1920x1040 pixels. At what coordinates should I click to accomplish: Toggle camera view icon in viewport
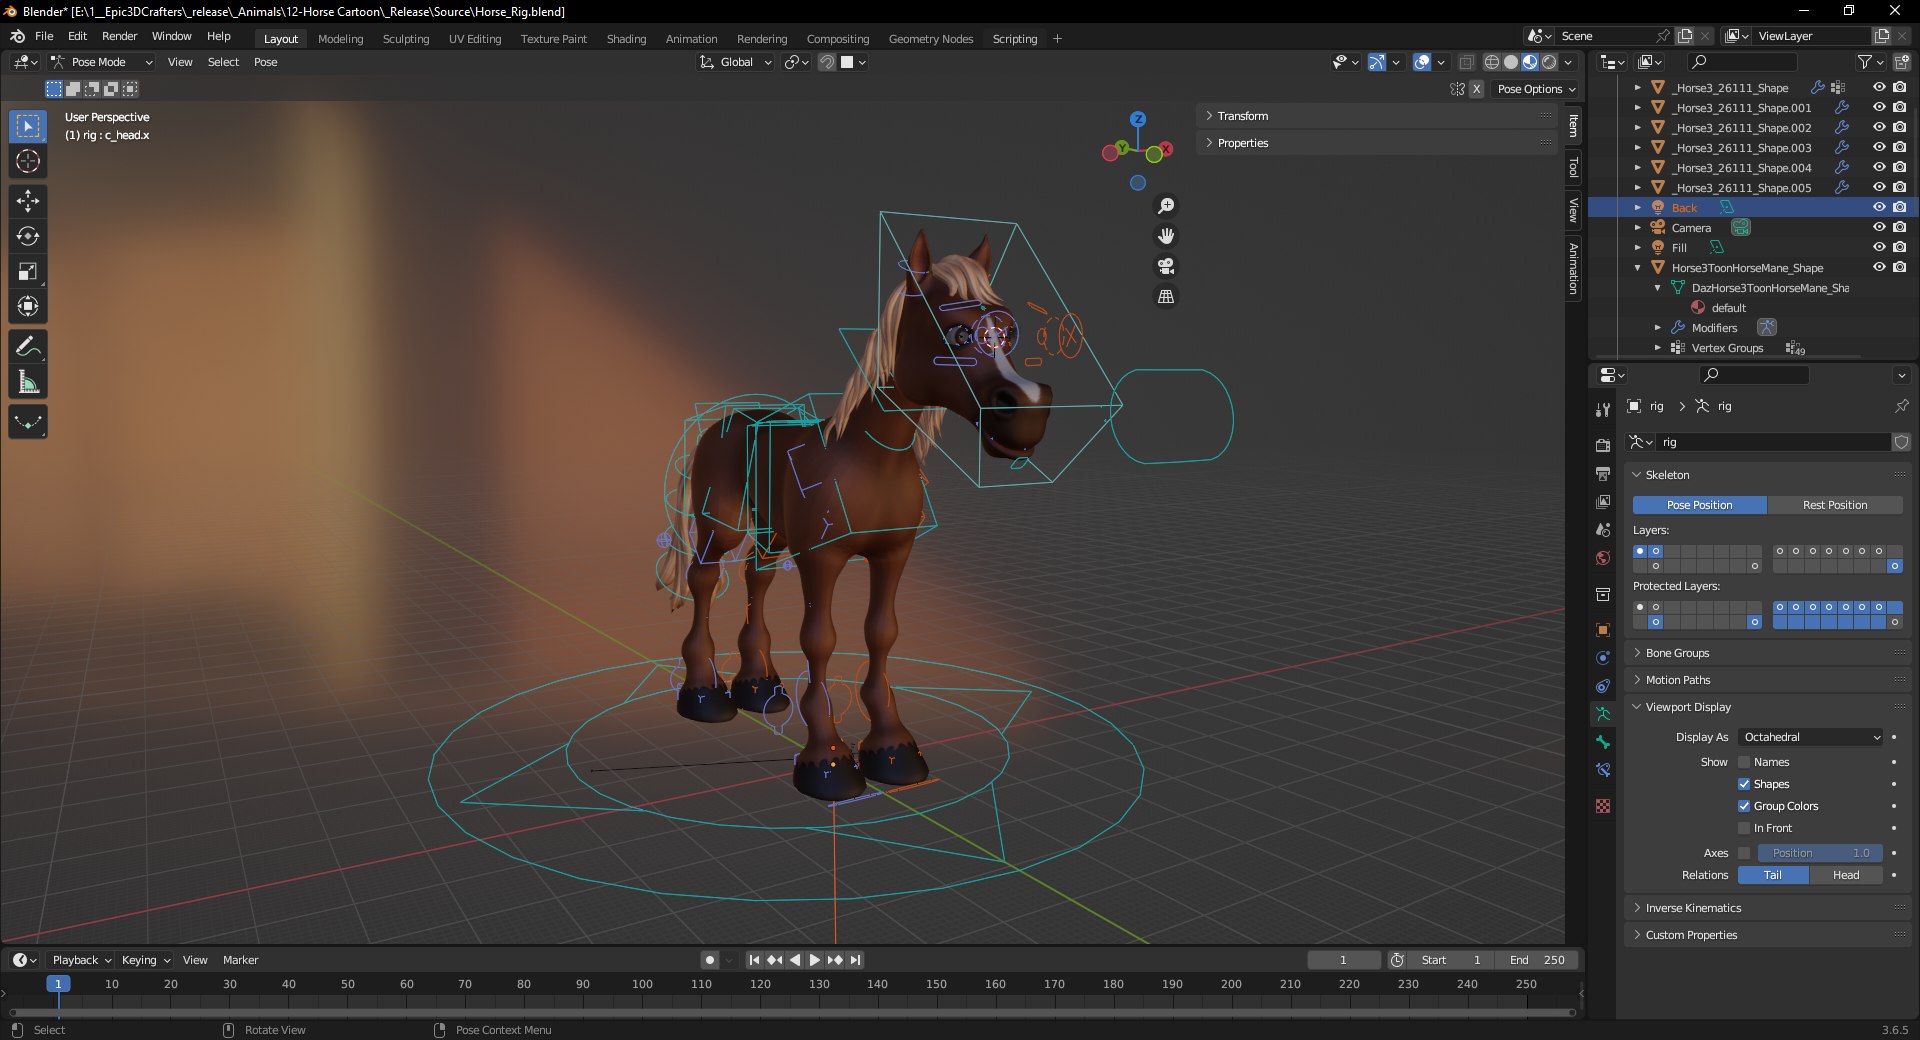tap(1166, 266)
